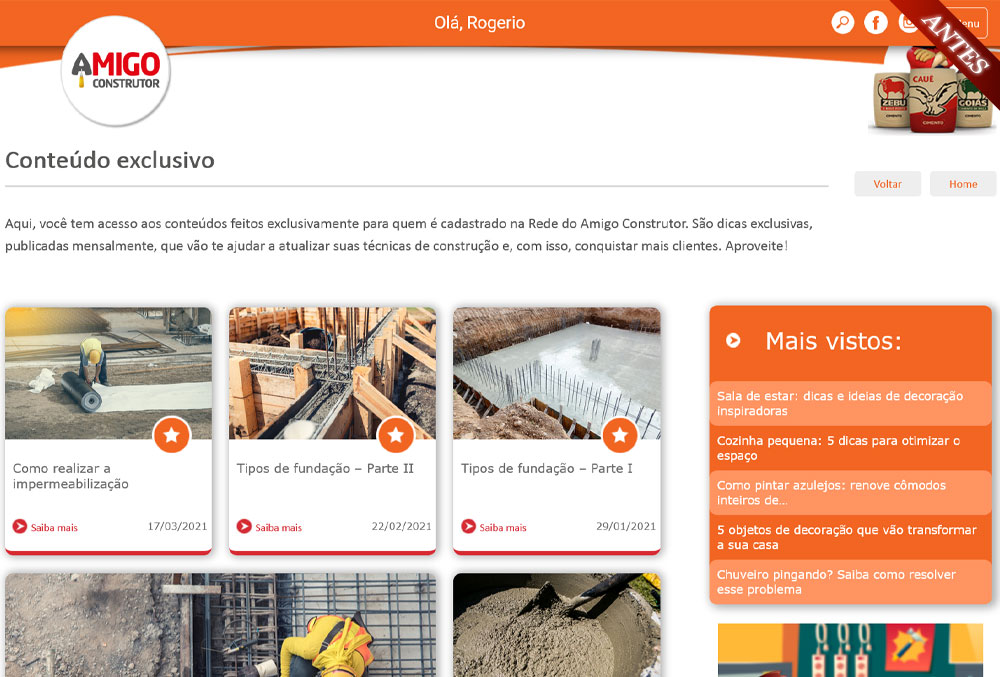Open Sala de estar decoração article
The width and height of the screenshot is (1000, 677).
850,404
